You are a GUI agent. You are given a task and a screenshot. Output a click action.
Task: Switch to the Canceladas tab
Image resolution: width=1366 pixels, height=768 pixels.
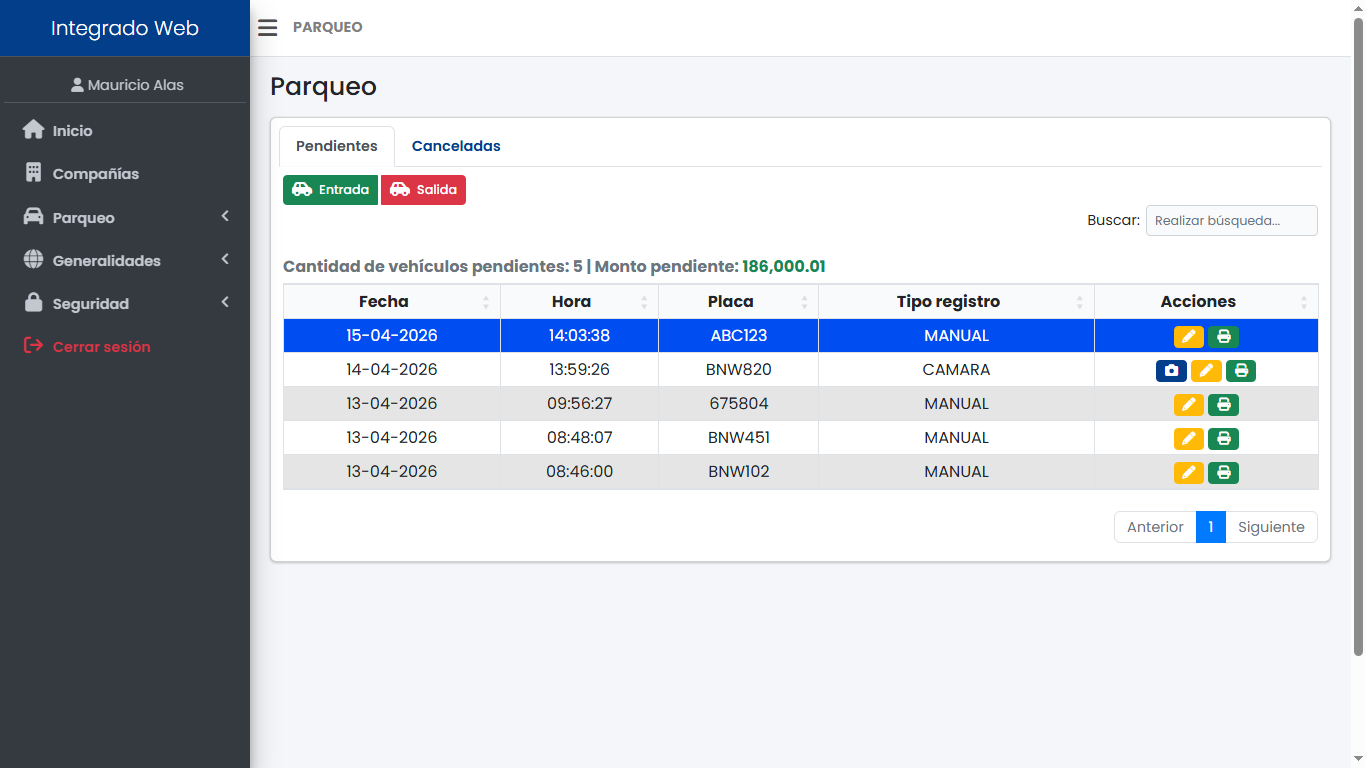coord(456,146)
